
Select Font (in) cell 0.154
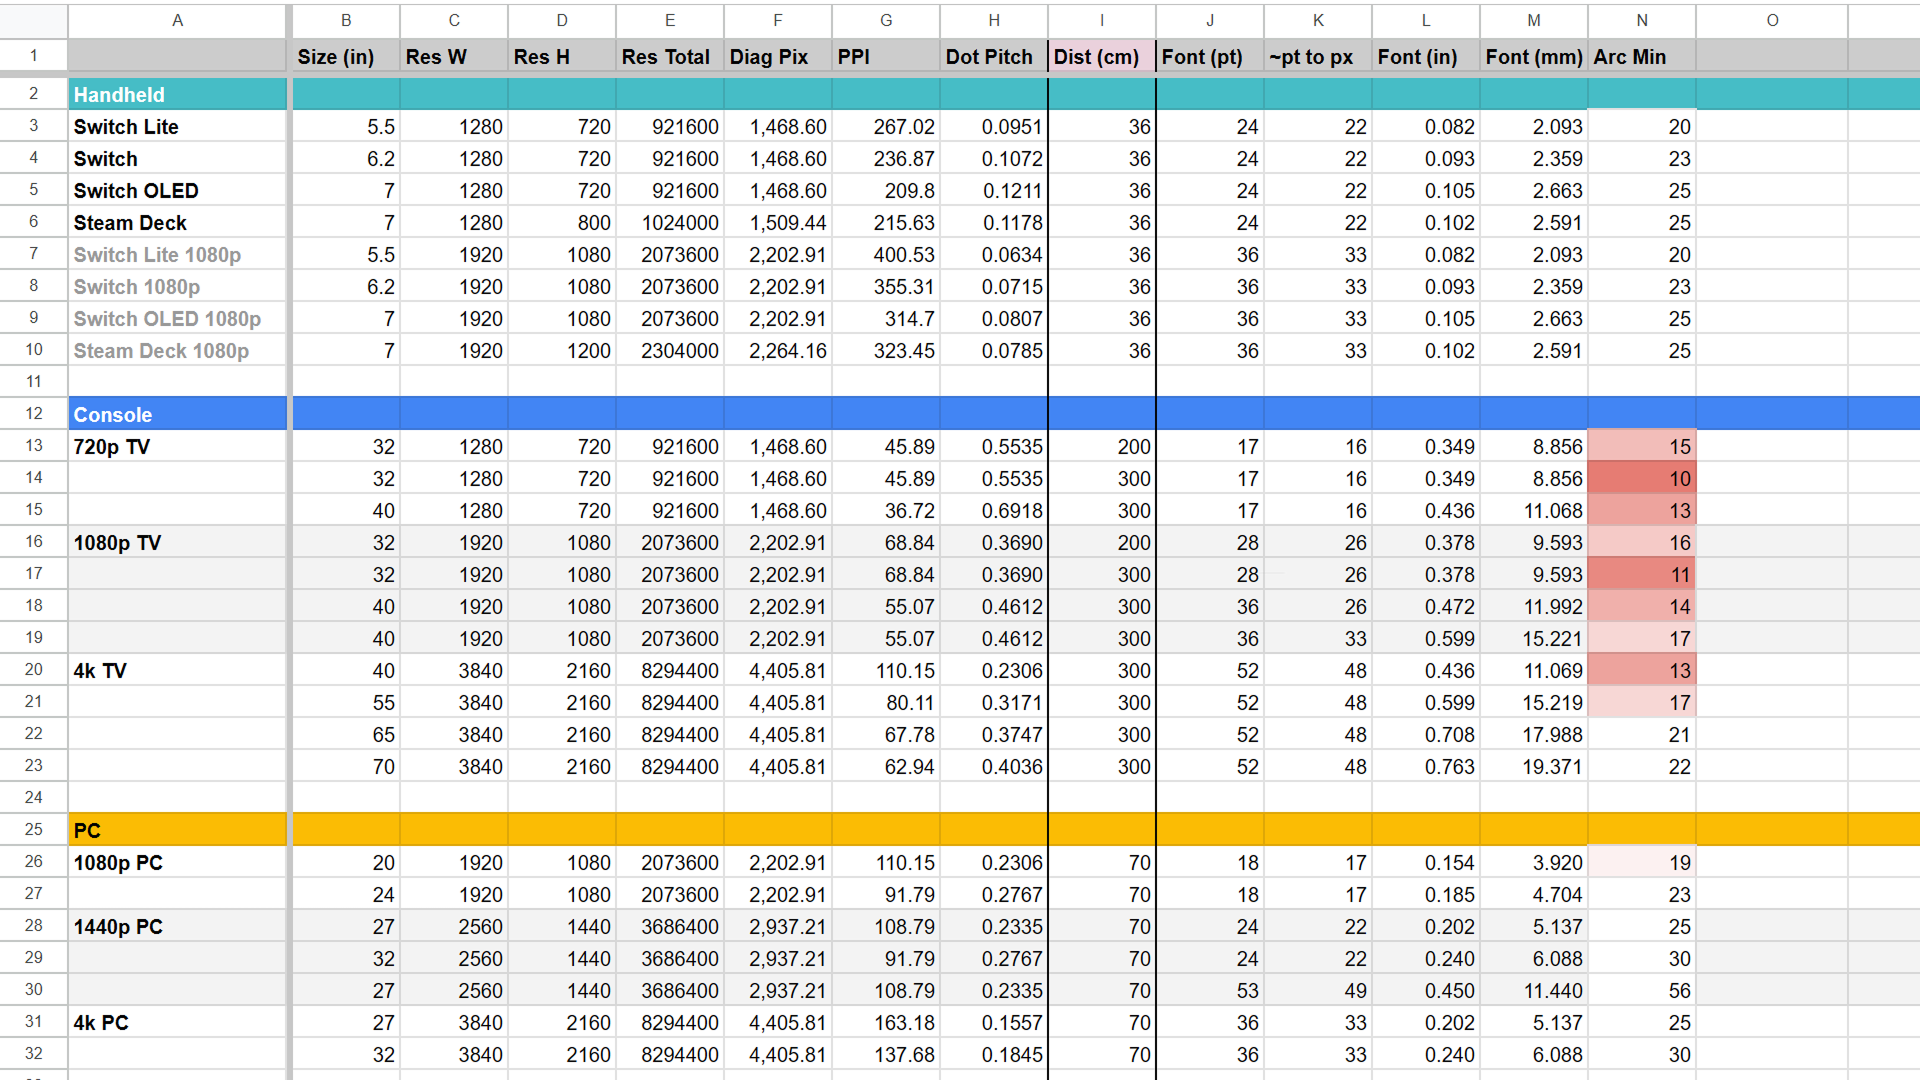[x=1426, y=862]
